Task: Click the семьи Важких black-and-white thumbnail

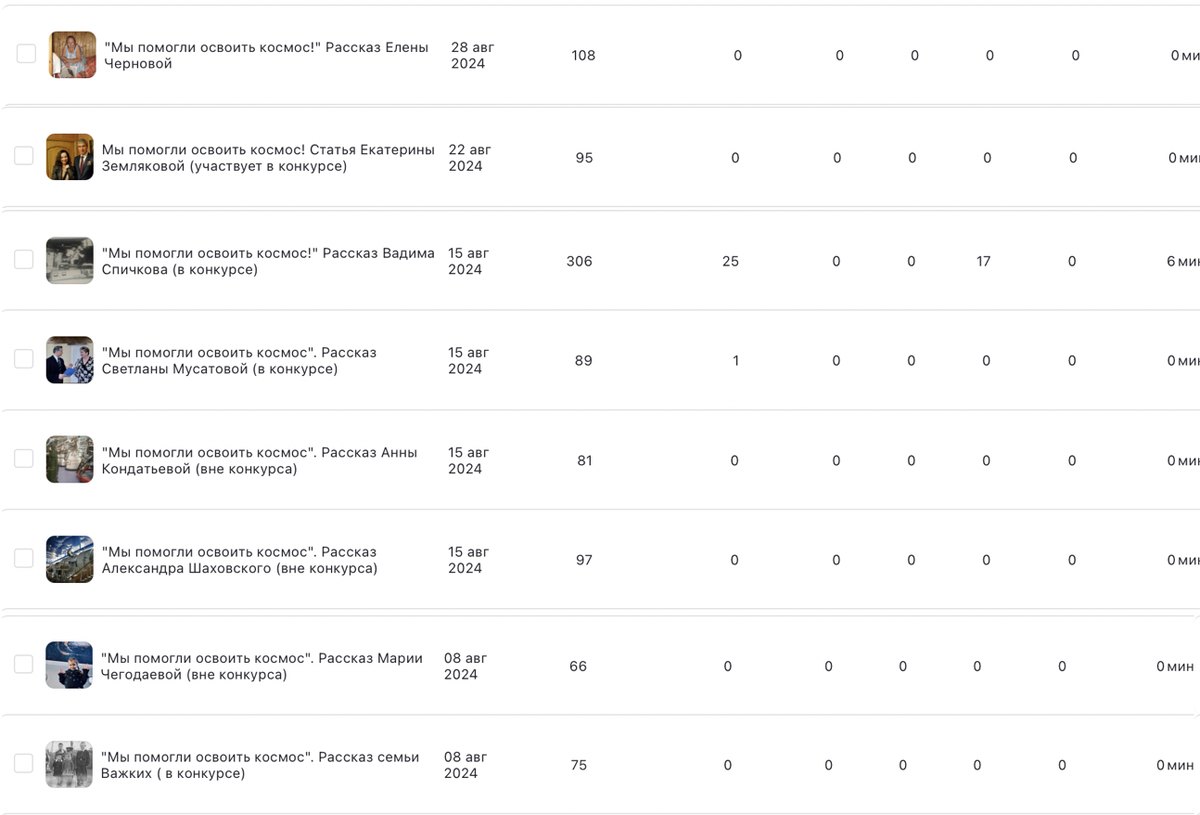Action: point(69,764)
